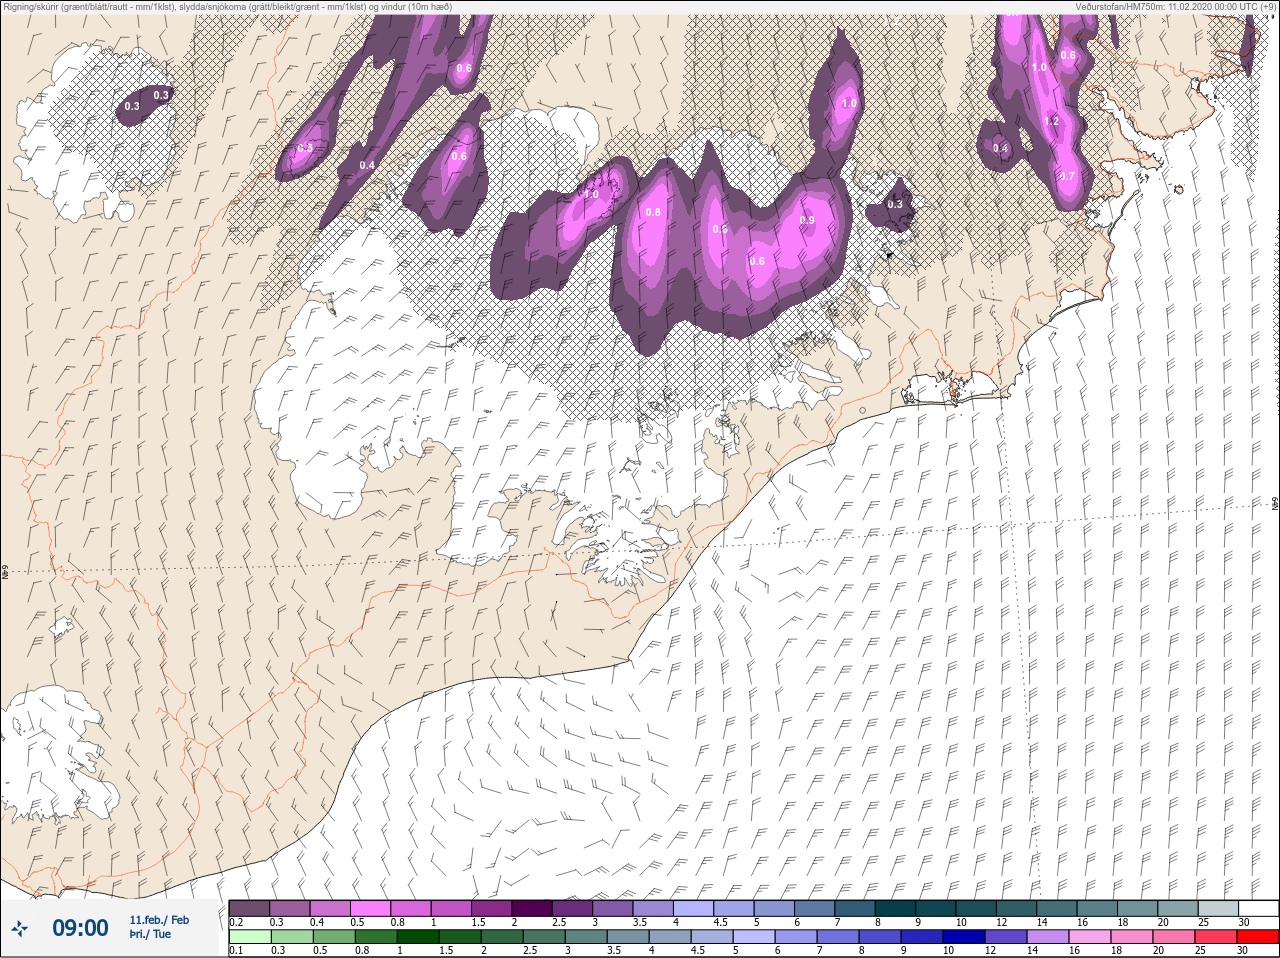Select upper legend lavender swatch starting at 4

point(693,908)
